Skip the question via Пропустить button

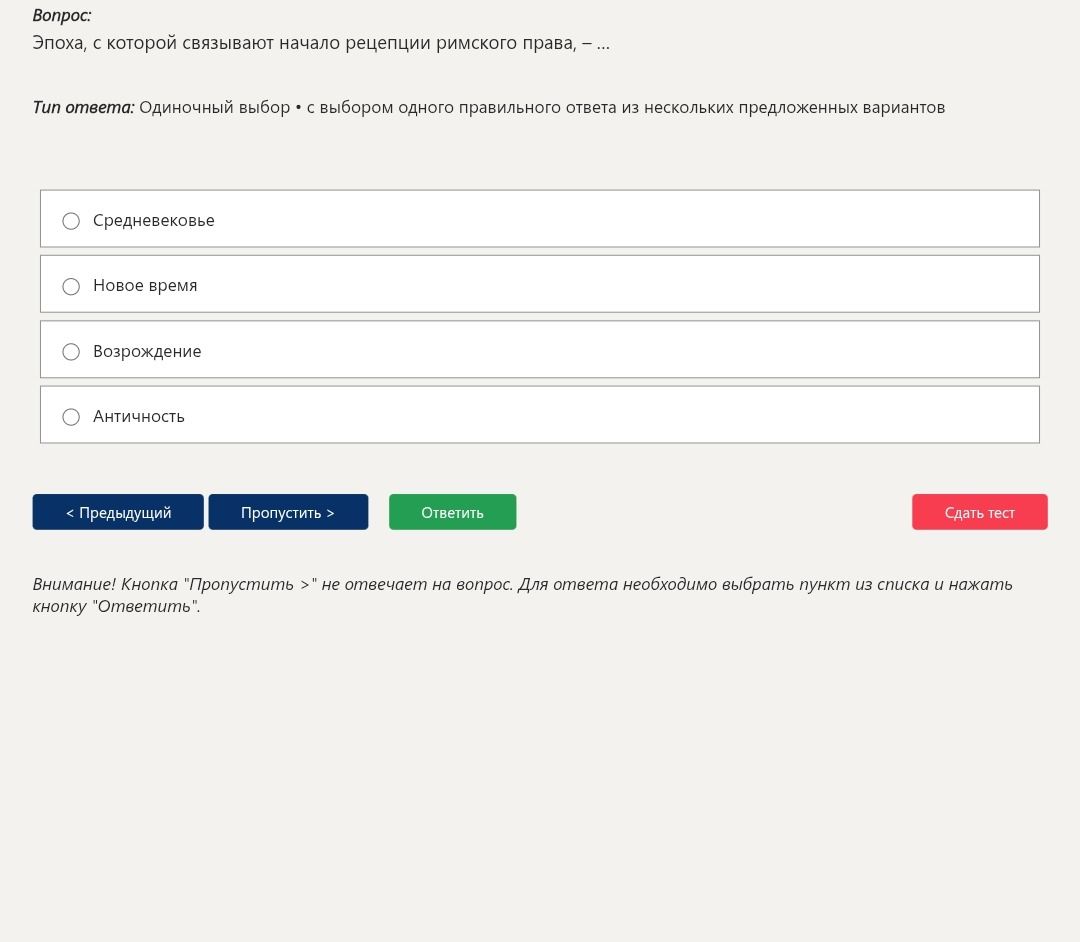(288, 512)
